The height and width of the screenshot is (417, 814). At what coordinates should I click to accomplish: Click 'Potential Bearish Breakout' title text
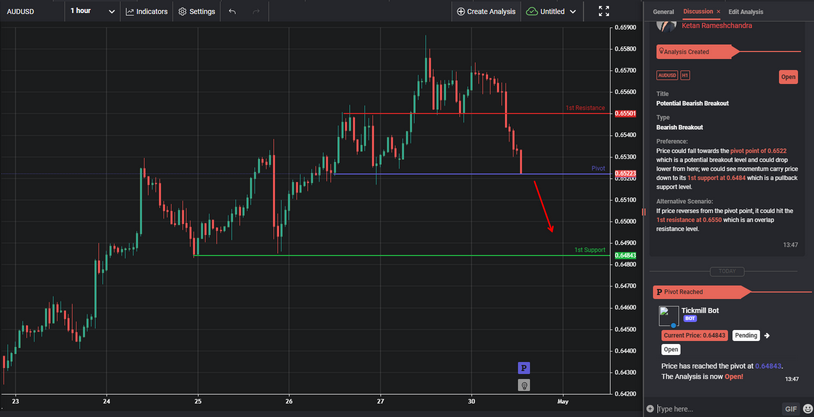click(x=693, y=103)
